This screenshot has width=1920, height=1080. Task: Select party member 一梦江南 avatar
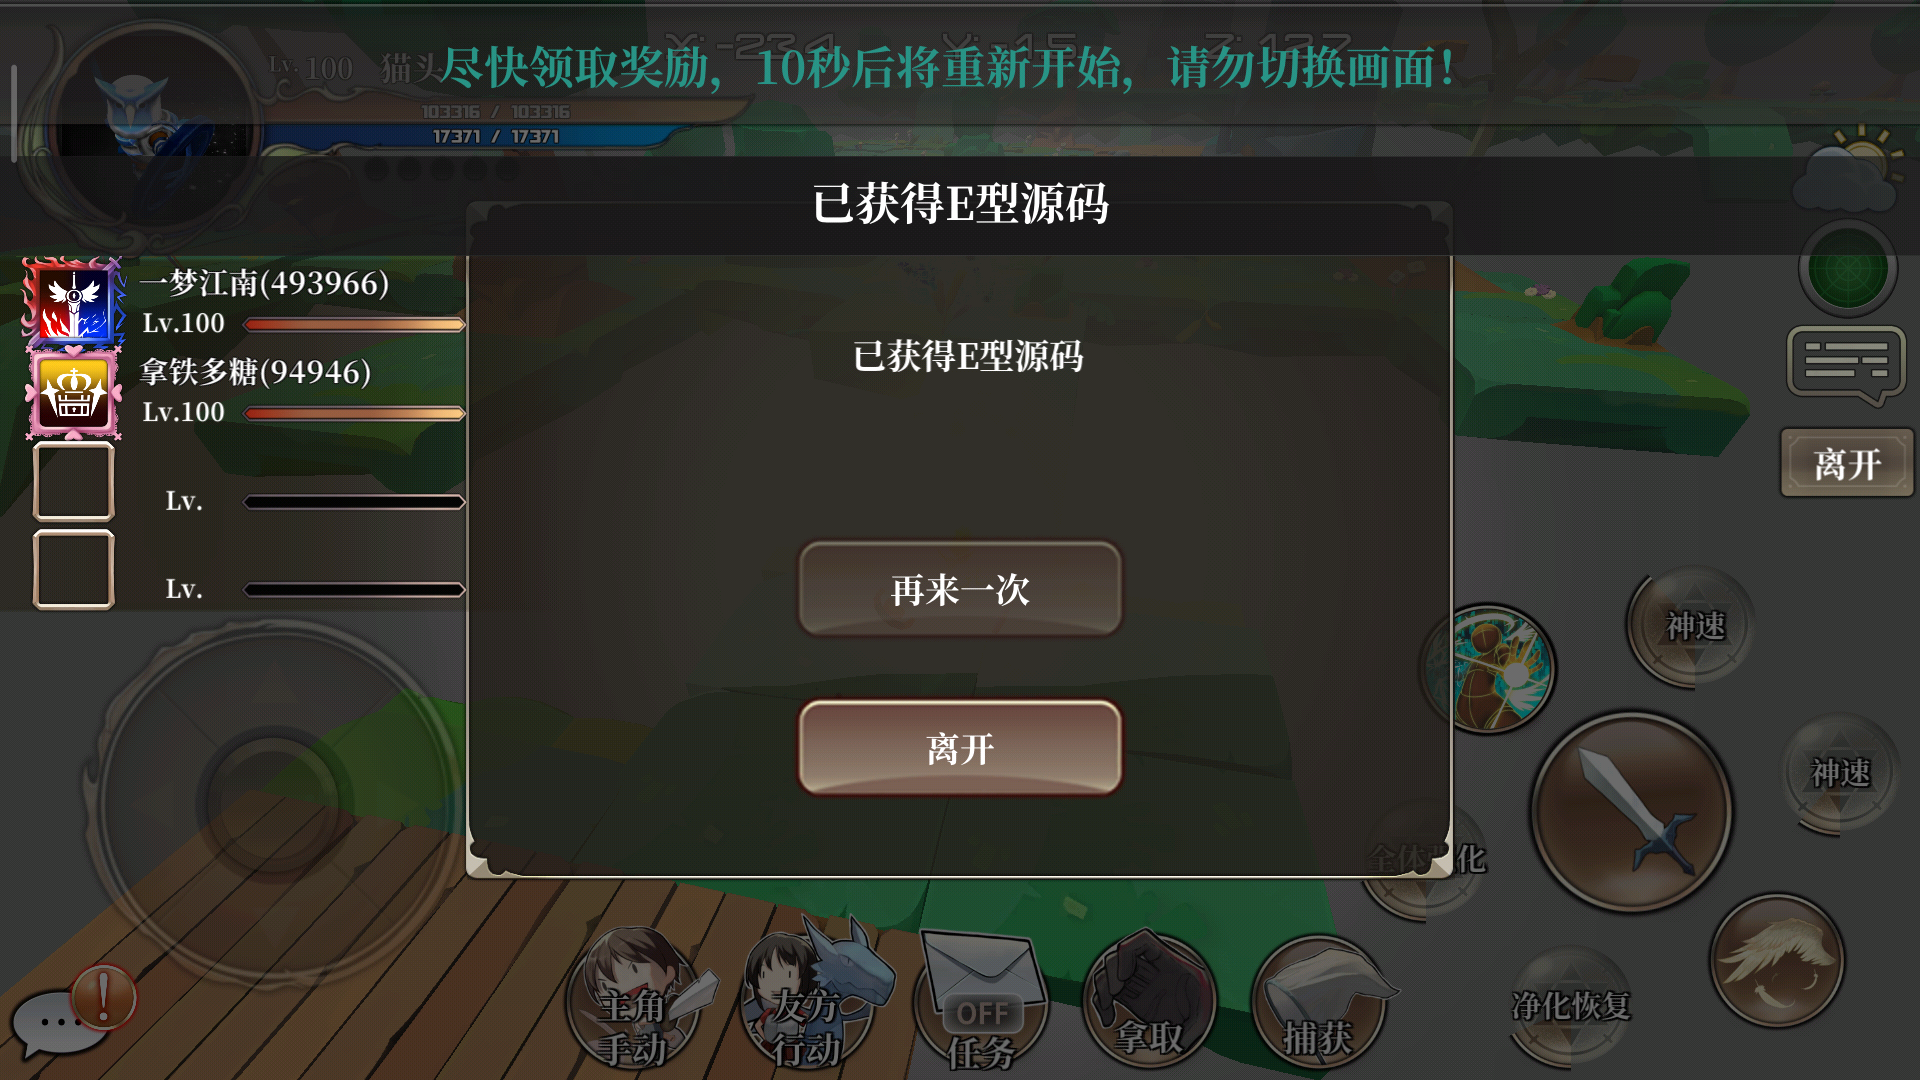pos(74,303)
